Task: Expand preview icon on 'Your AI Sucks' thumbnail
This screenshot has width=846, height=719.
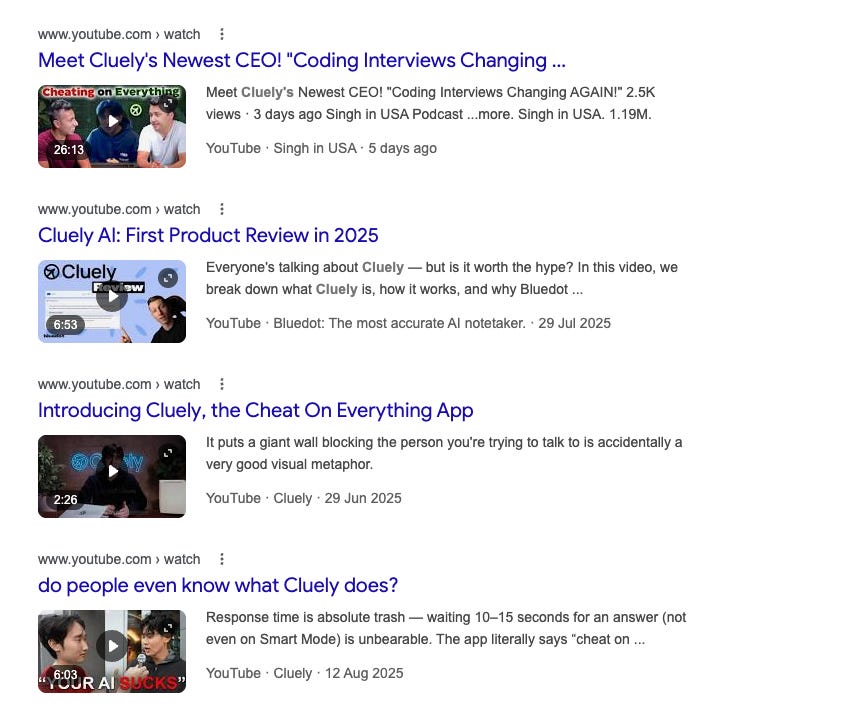Action: [168, 628]
